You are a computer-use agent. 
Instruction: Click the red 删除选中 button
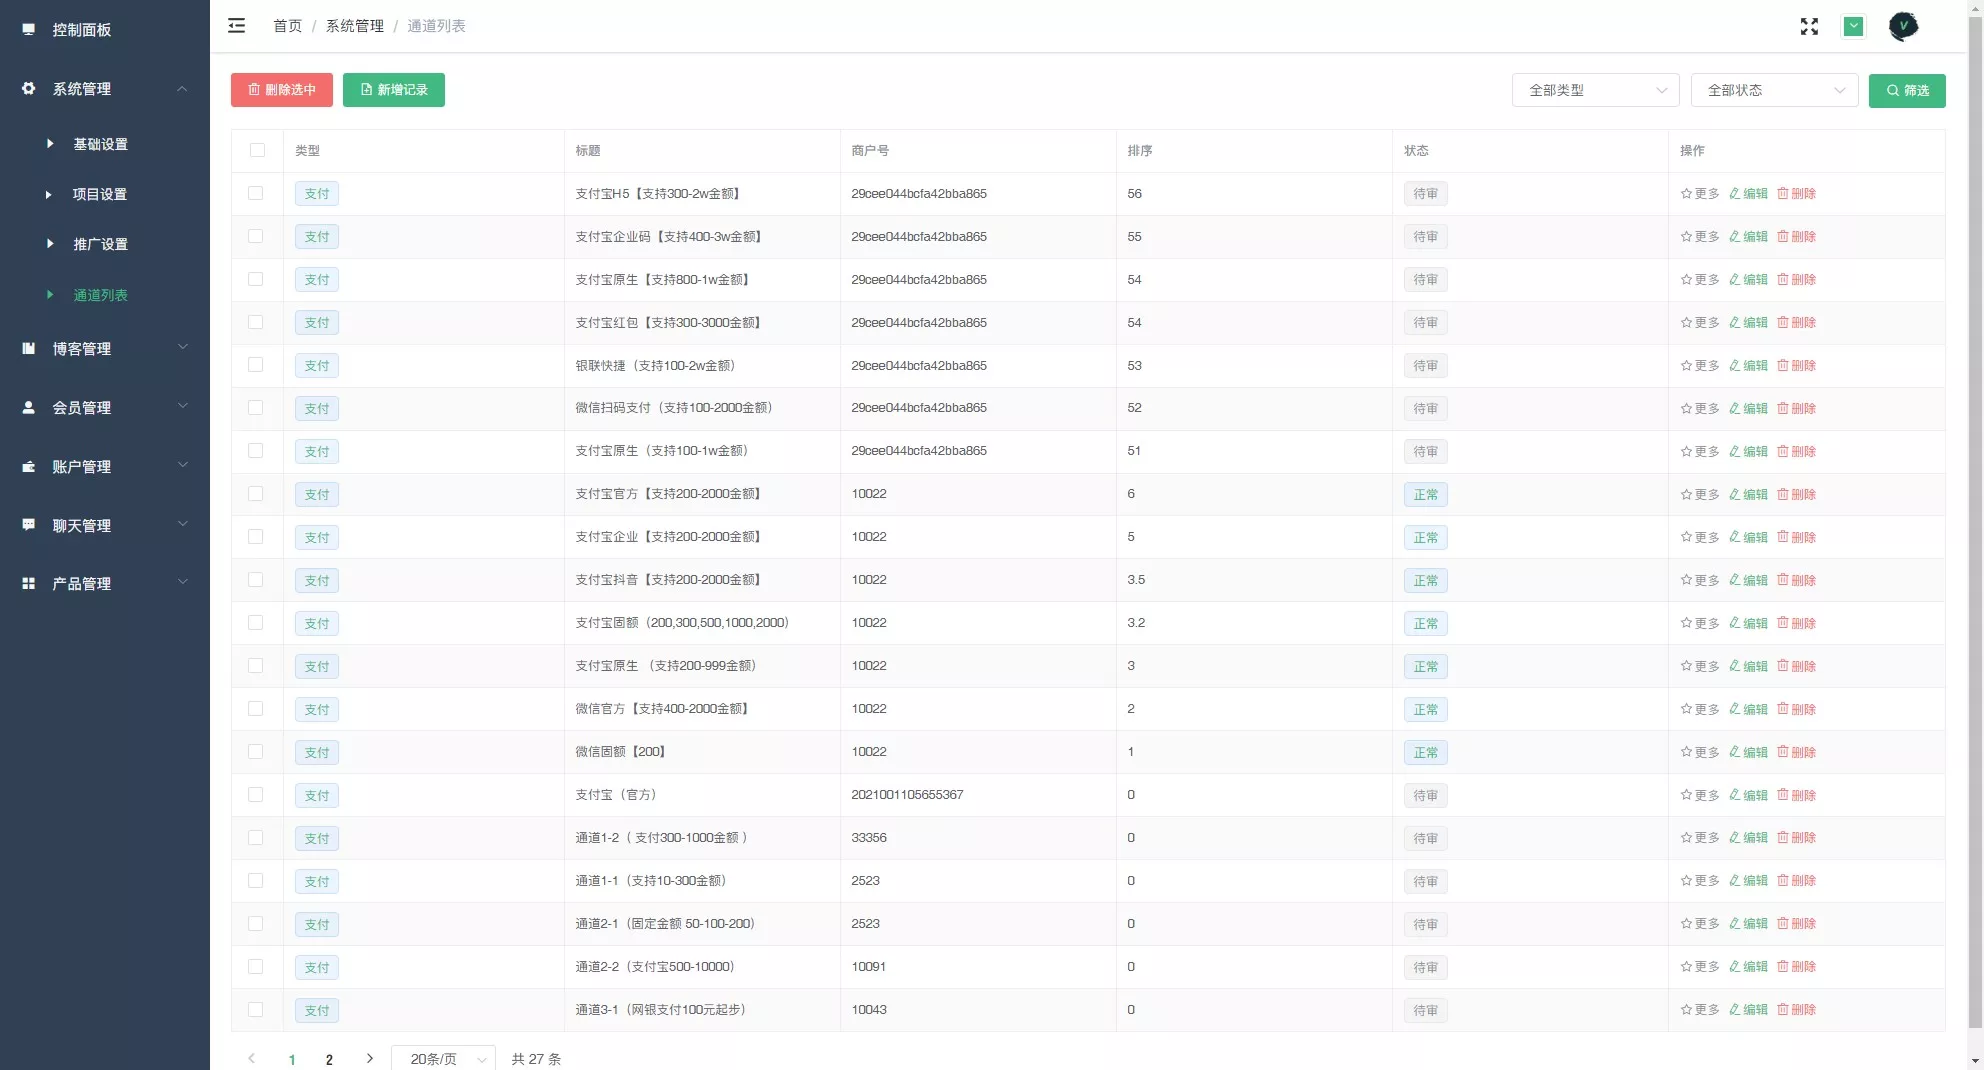click(x=282, y=90)
